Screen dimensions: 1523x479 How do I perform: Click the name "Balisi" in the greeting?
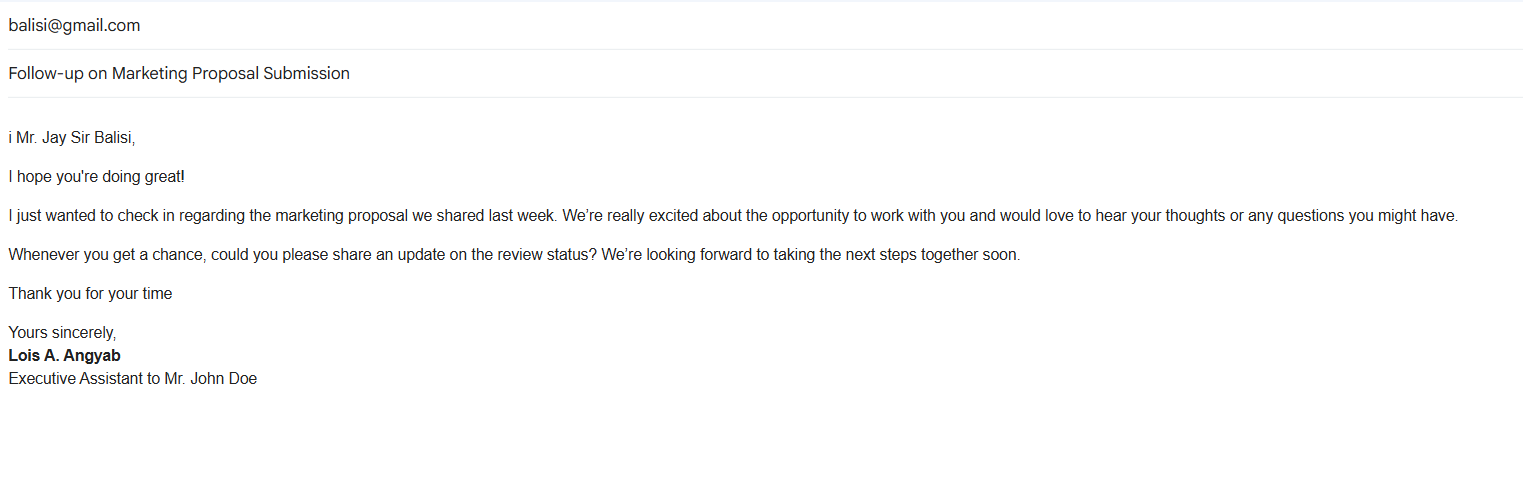click(x=113, y=138)
